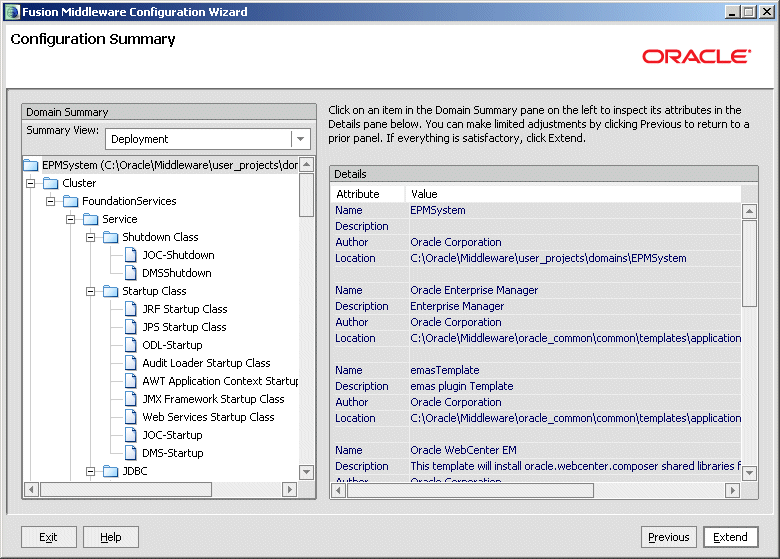Select Audit Loader Startup Class item
780x559 pixels.
[206, 363]
